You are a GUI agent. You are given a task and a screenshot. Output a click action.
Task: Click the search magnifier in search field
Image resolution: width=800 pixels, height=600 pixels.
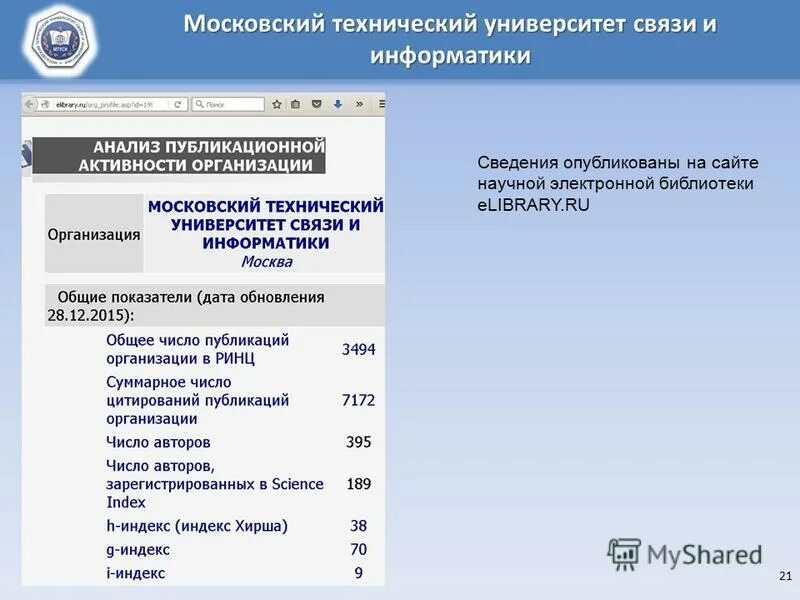199,102
